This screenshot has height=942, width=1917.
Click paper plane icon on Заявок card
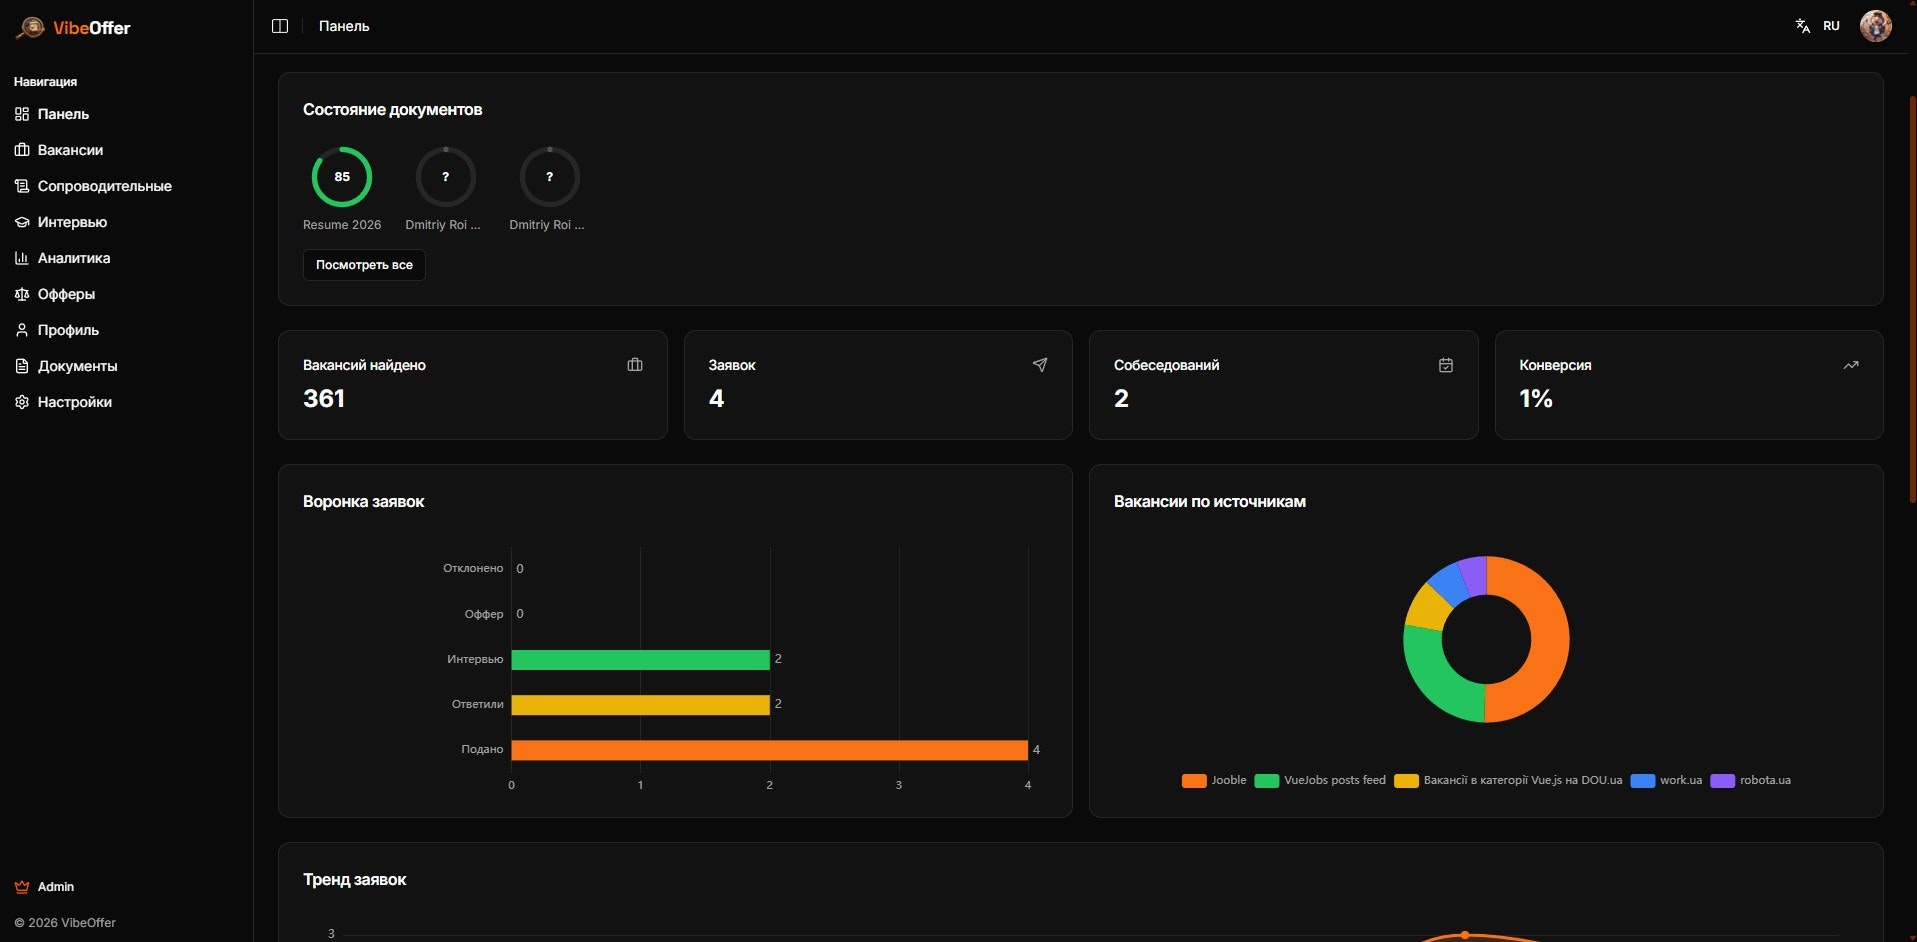coord(1040,365)
